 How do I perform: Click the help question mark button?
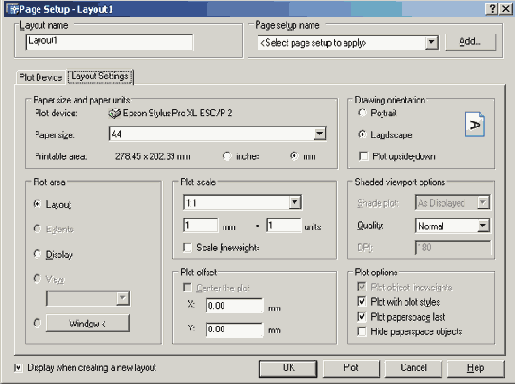492,9
